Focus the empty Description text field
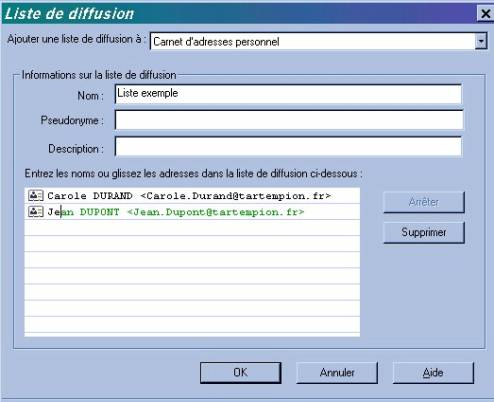This screenshot has width=494, height=402. click(288, 146)
